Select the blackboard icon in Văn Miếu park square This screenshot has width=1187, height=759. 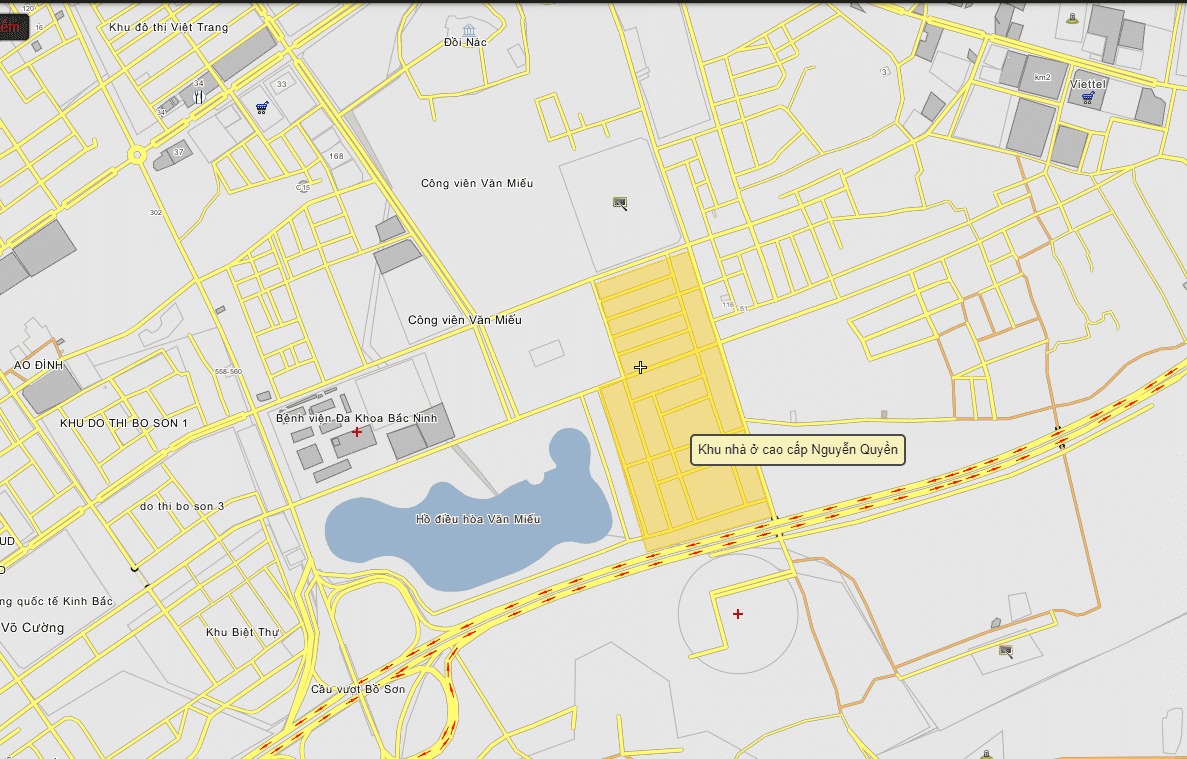tap(620, 203)
